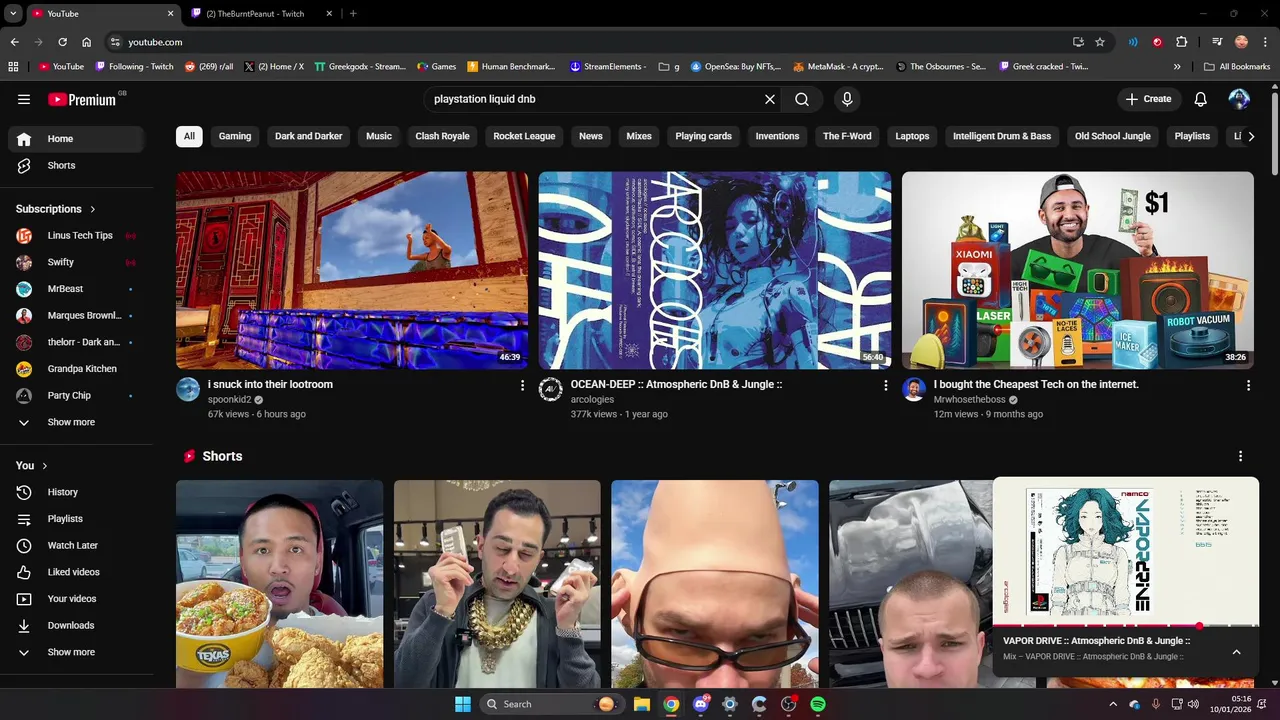Screen dimensions: 1280x720
Task: Open Chrome three-dot menu
Action: pyautogui.click(x=1266, y=42)
